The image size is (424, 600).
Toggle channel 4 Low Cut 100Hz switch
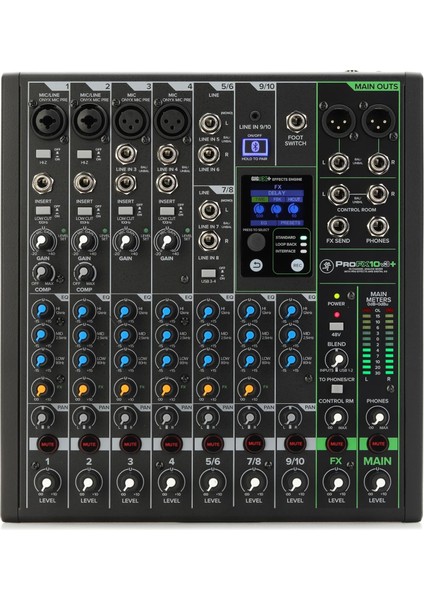click(167, 210)
